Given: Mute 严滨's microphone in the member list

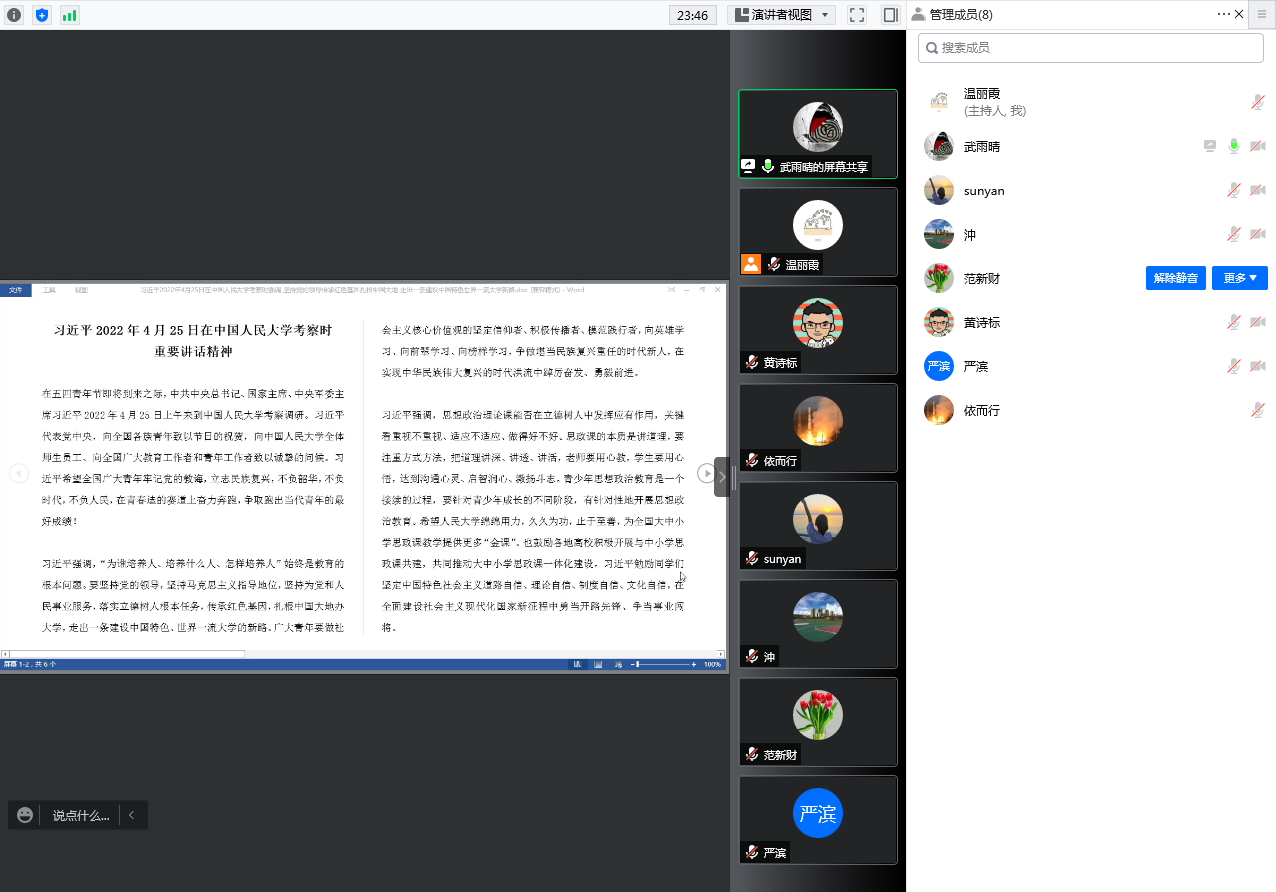Looking at the screenshot, I should [x=1233, y=365].
